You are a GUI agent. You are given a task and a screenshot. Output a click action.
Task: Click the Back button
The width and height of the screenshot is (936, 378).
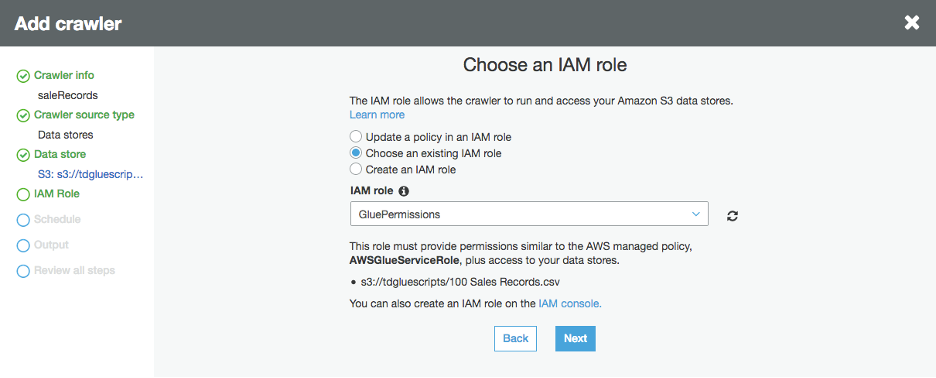[x=516, y=339]
